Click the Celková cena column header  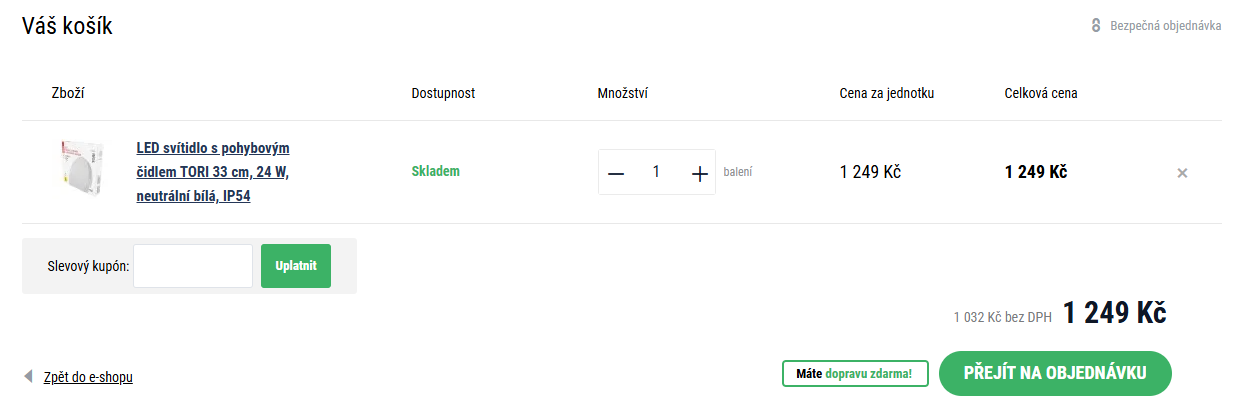click(1041, 93)
